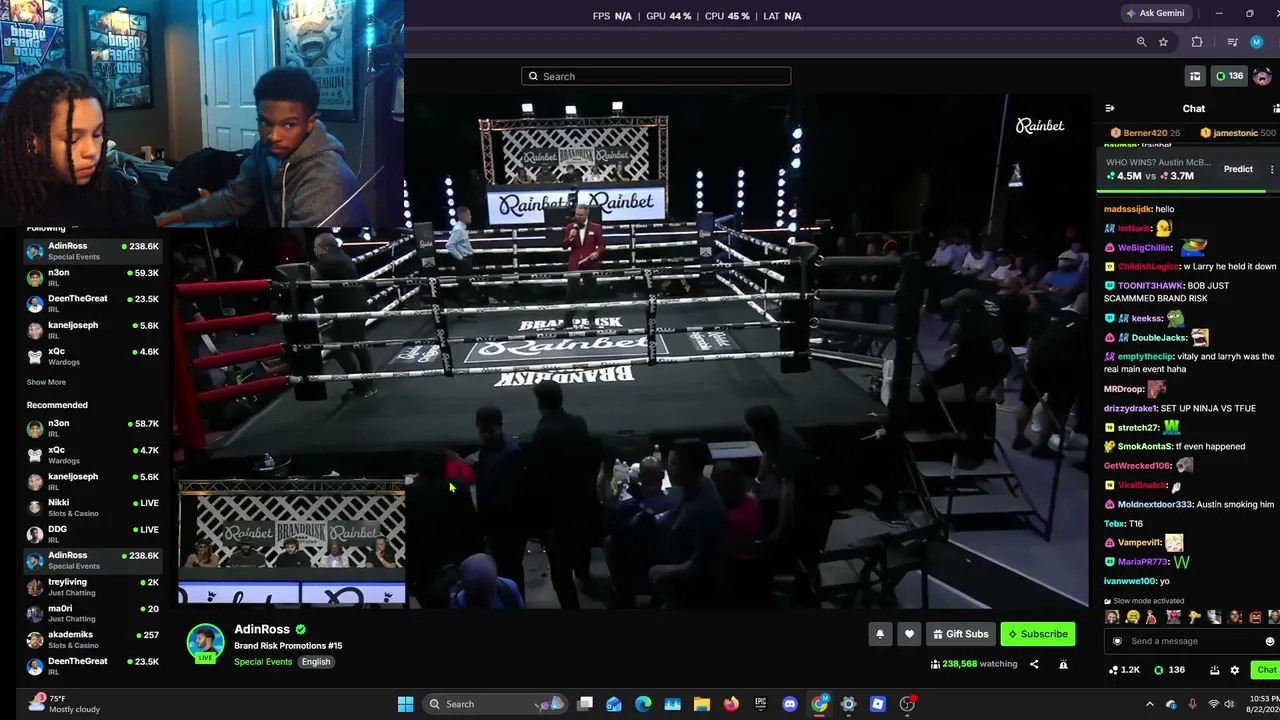Click the AdinRoss channel name heading

point(262,629)
